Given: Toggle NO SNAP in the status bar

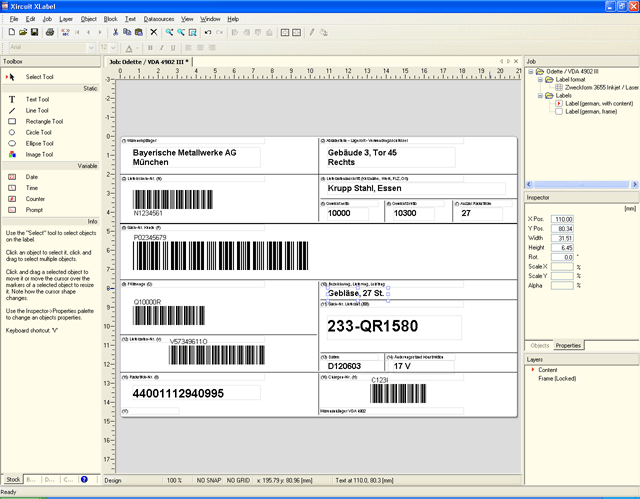Looking at the screenshot, I should pyautogui.click(x=209, y=480).
